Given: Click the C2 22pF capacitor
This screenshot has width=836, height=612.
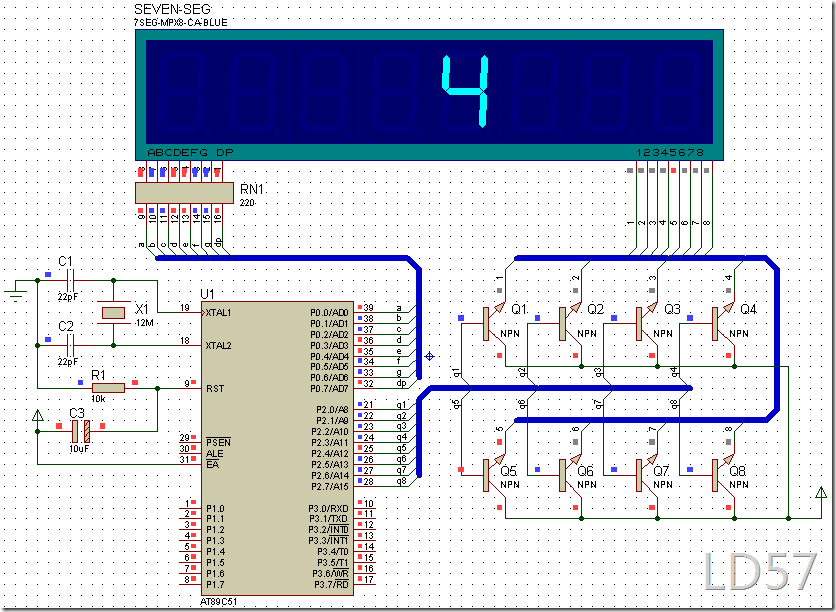Looking at the screenshot, I should click(x=65, y=345).
